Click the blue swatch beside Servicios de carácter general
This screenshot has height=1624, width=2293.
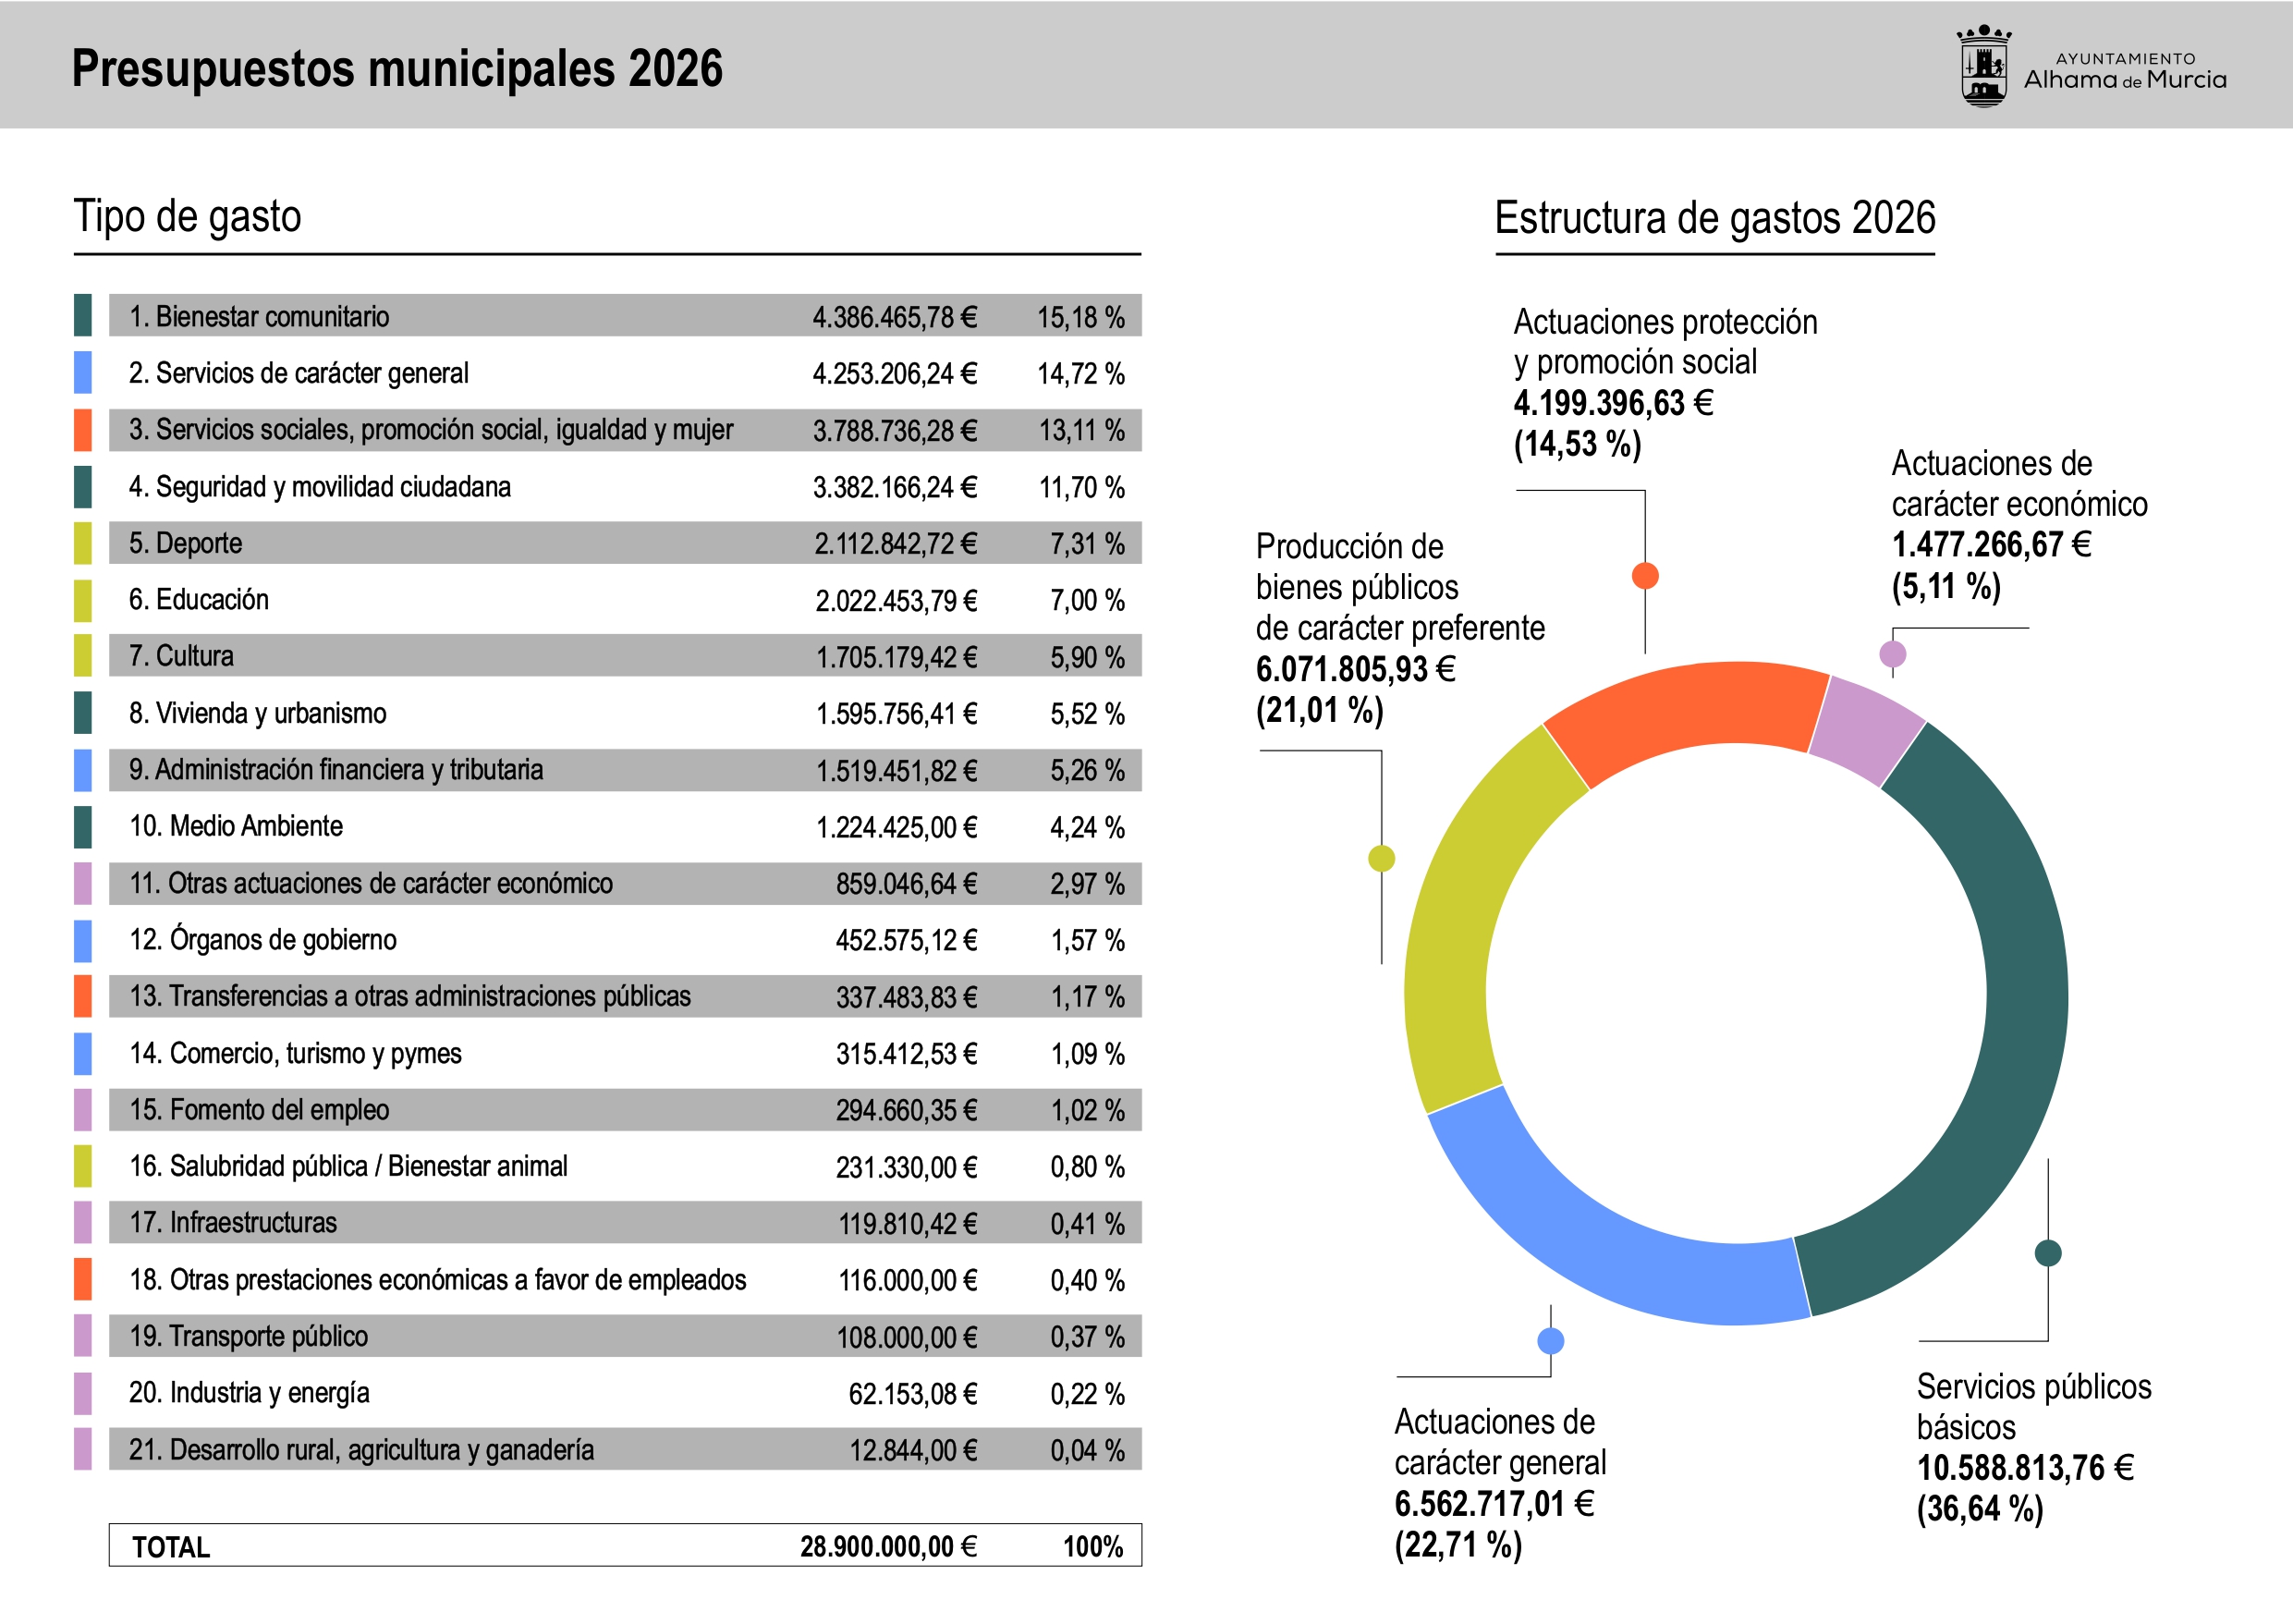(83, 372)
